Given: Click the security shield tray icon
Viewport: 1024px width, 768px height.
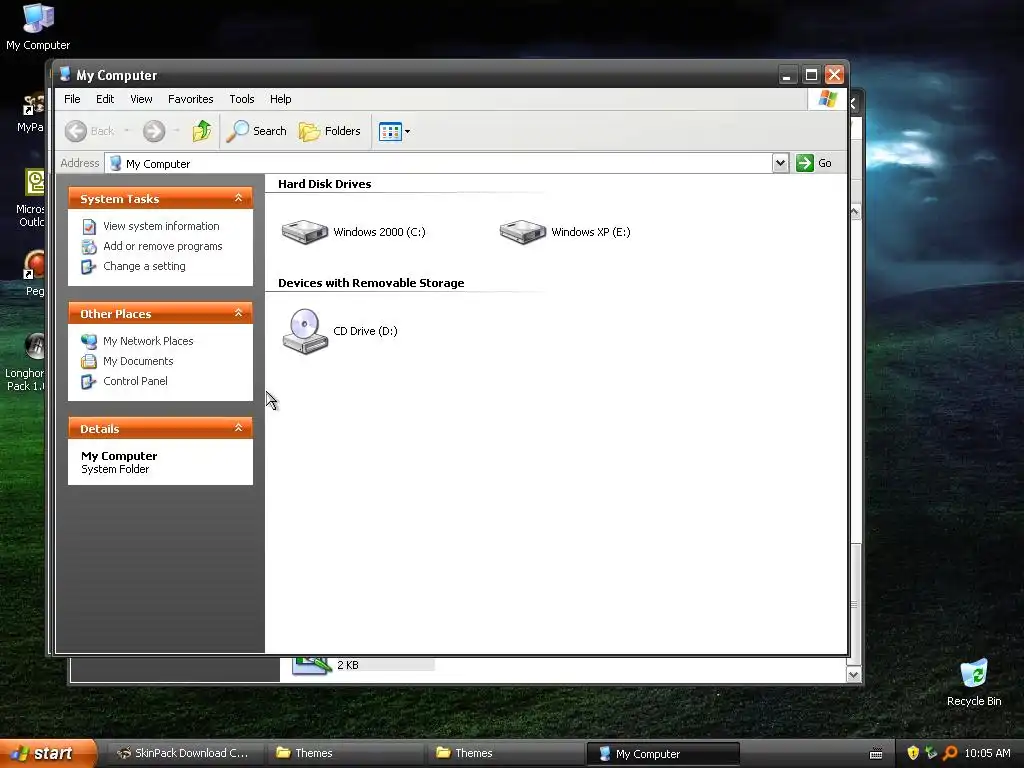Looking at the screenshot, I should [913, 754].
